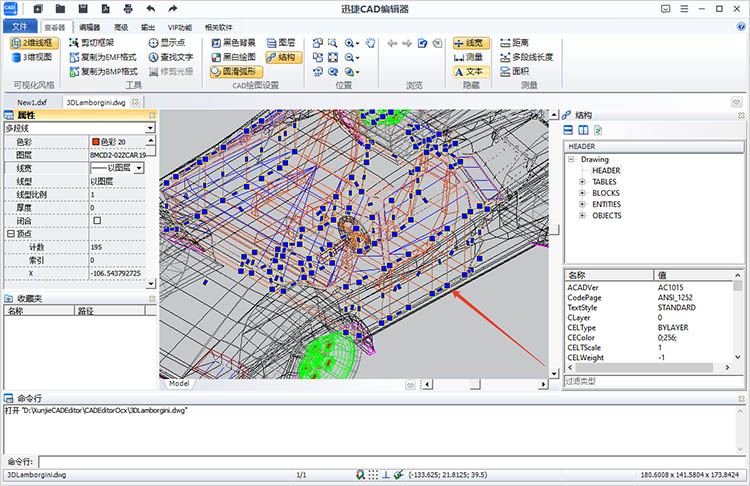Switch to the 高级 ribbon tab
The width and height of the screenshot is (750, 486).
[121, 27]
